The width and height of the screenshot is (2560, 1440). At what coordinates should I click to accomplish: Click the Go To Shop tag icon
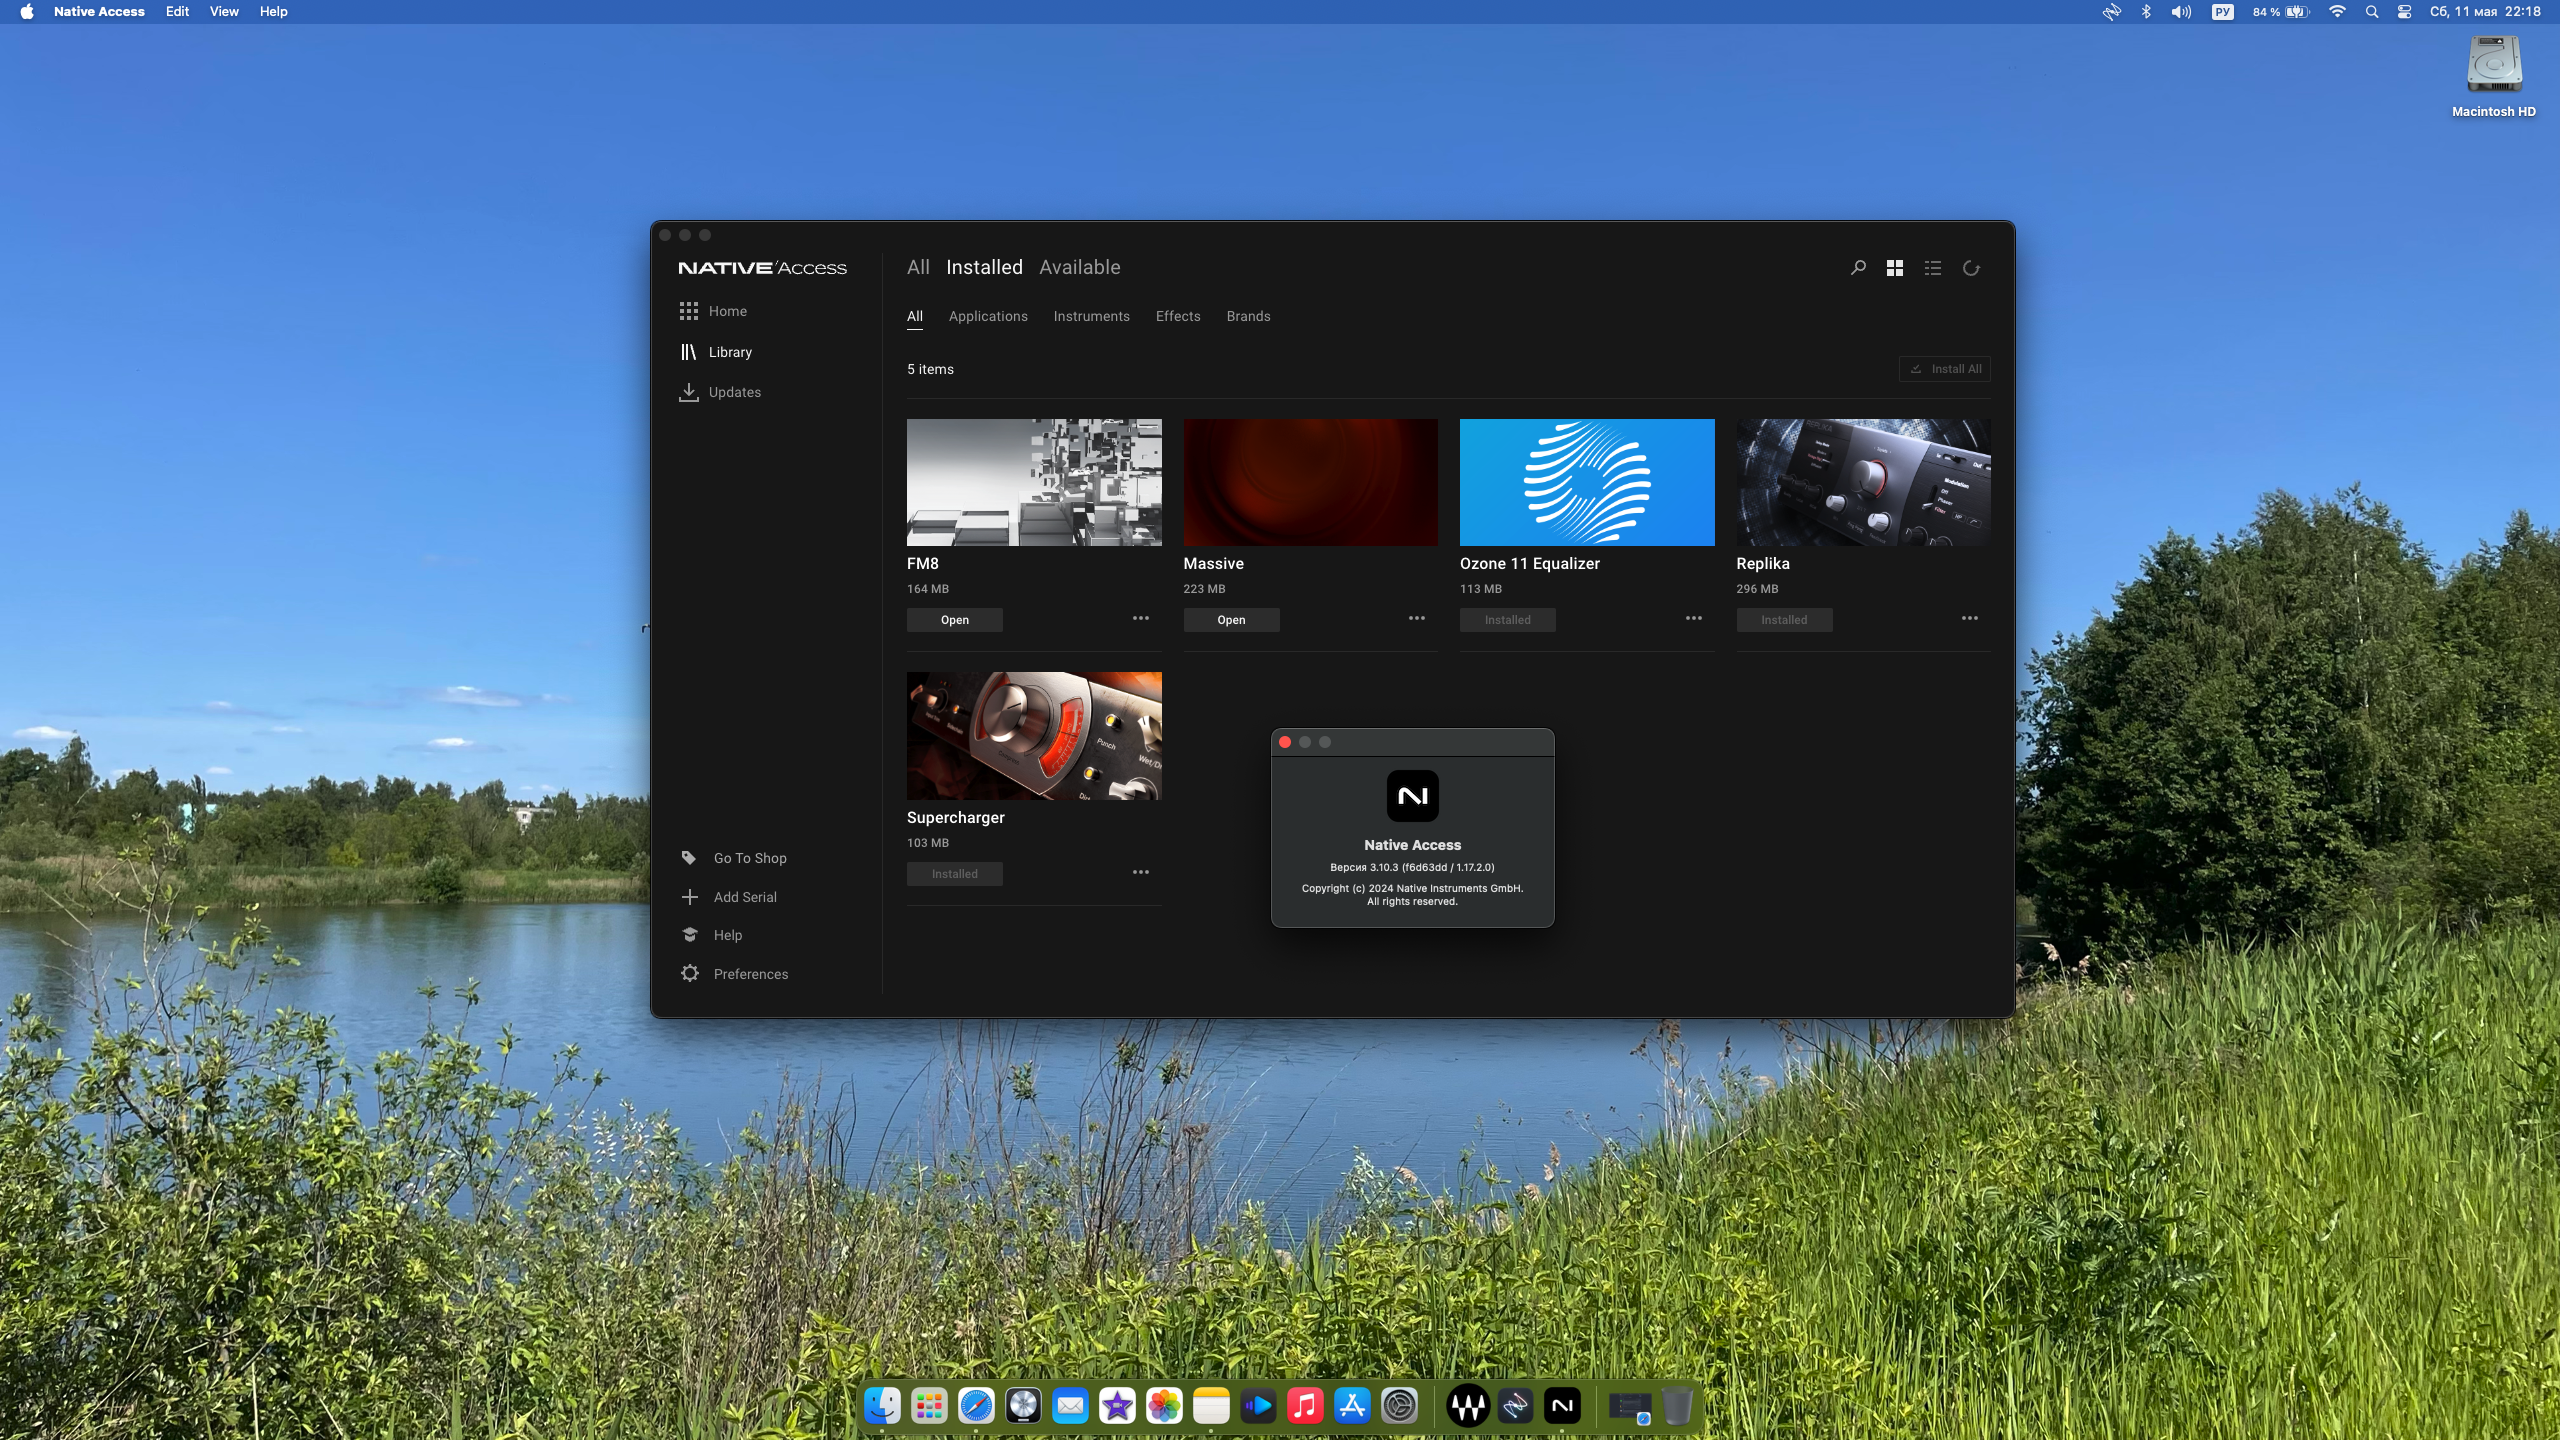point(689,858)
